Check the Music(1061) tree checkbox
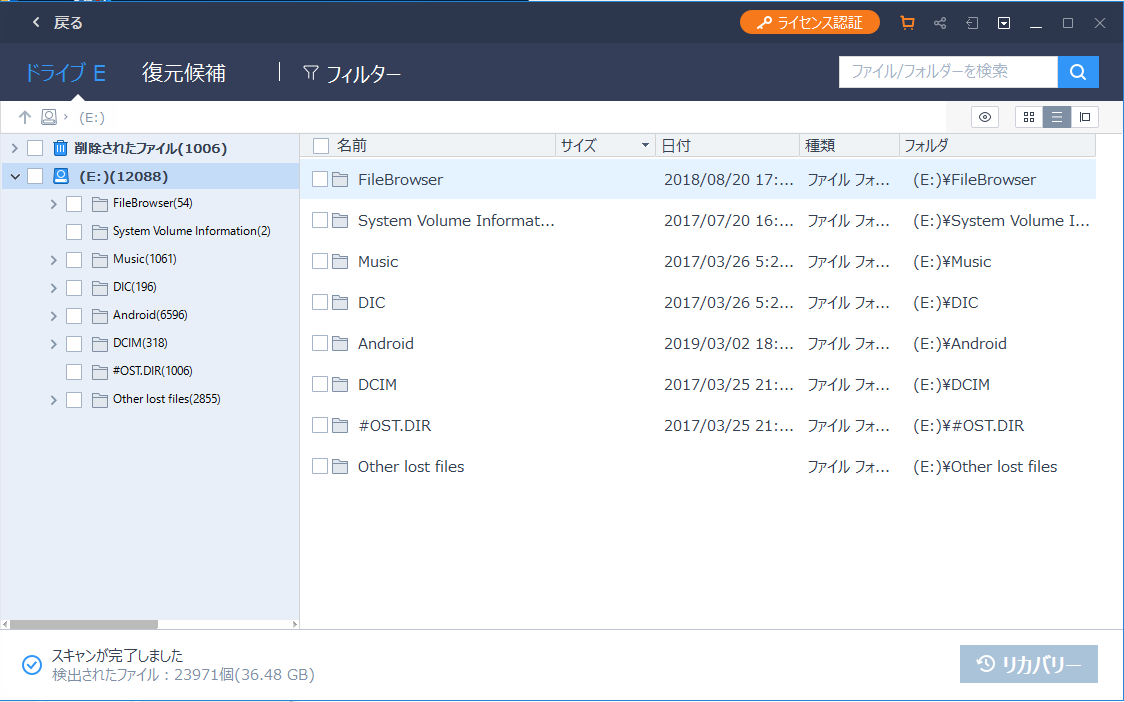 point(74,260)
